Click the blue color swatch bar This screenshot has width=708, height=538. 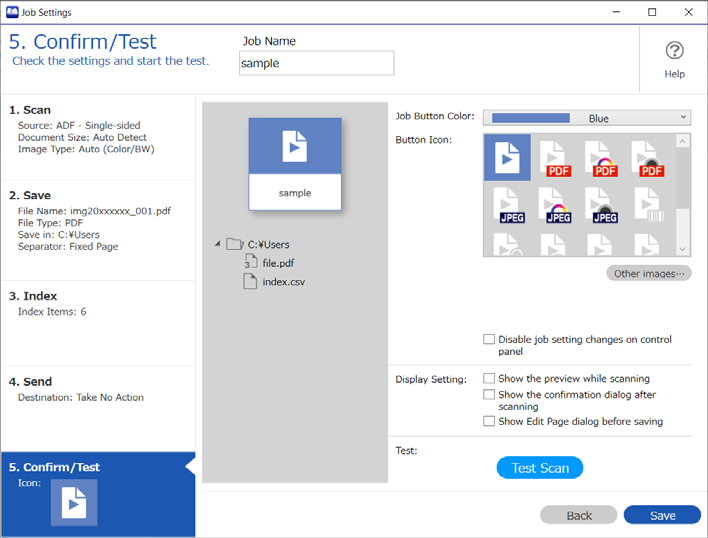pos(531,118)
